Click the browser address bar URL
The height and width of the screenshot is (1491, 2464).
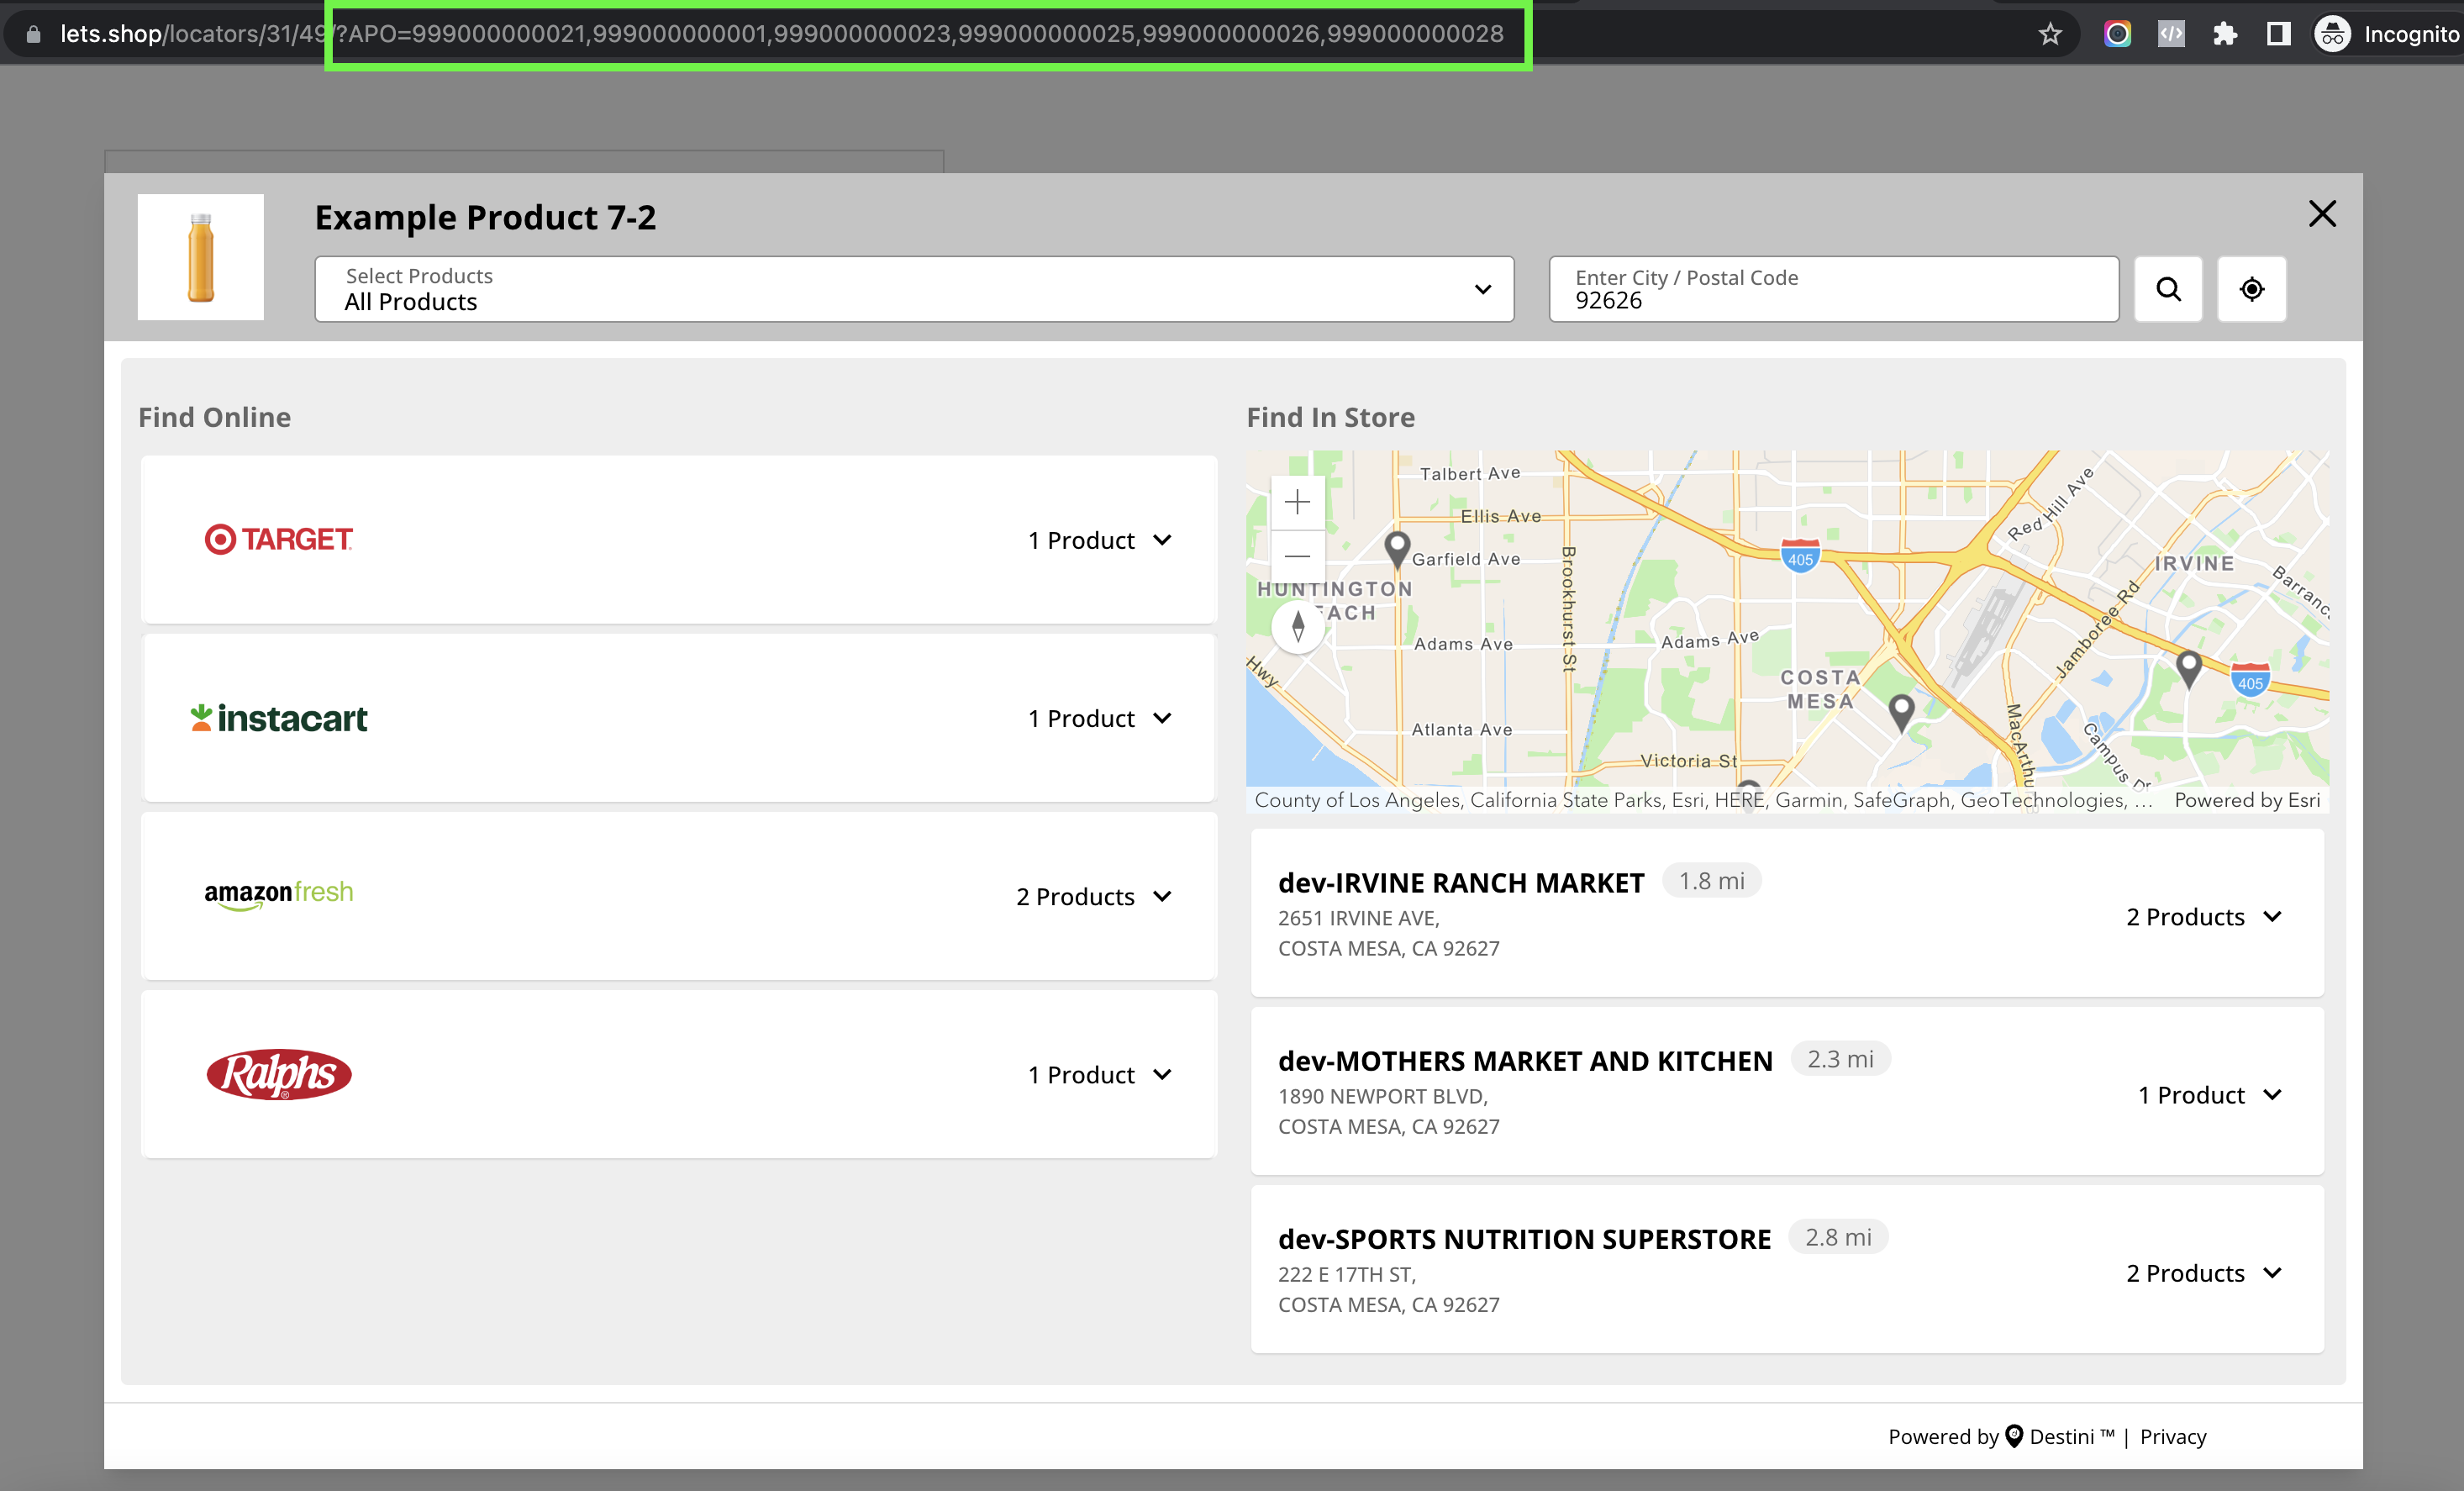(x=782, y=34)
